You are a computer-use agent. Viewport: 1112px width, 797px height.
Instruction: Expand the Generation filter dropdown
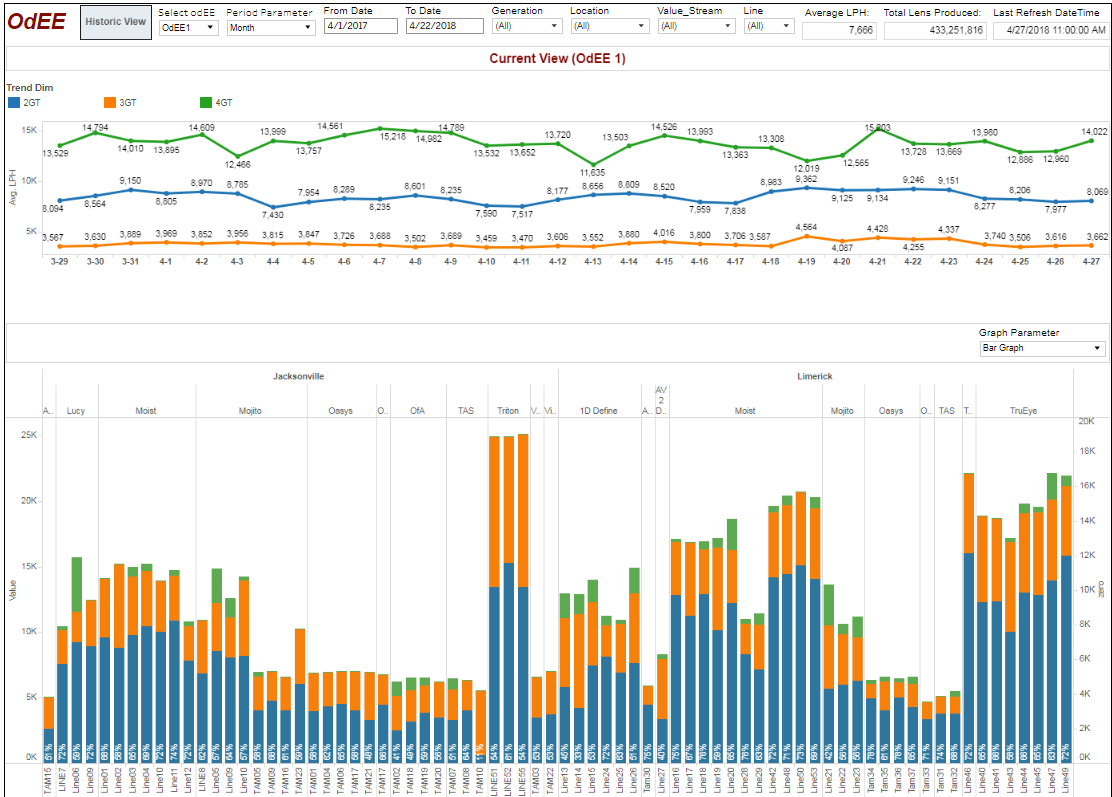pos(527,26)
